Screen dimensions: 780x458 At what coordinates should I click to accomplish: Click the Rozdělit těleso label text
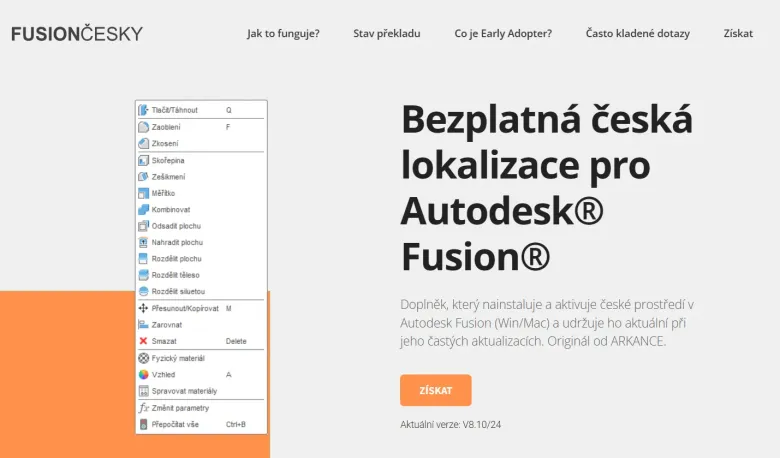(x=176, y=275)
